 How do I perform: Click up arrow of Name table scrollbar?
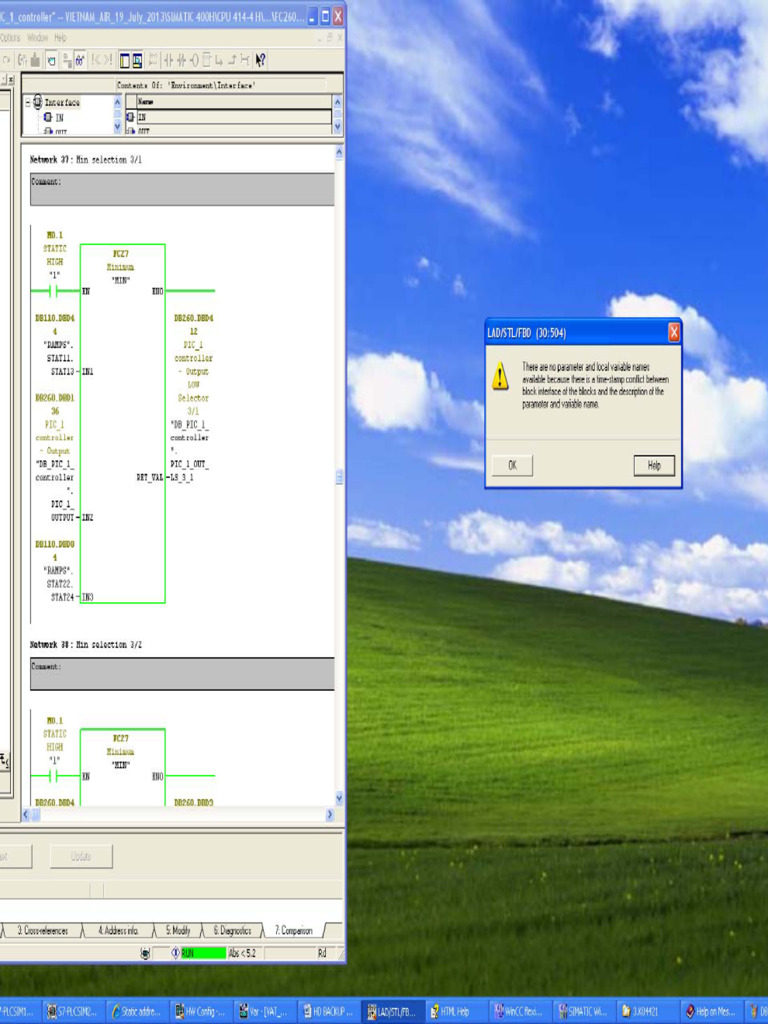pos(338,103)
